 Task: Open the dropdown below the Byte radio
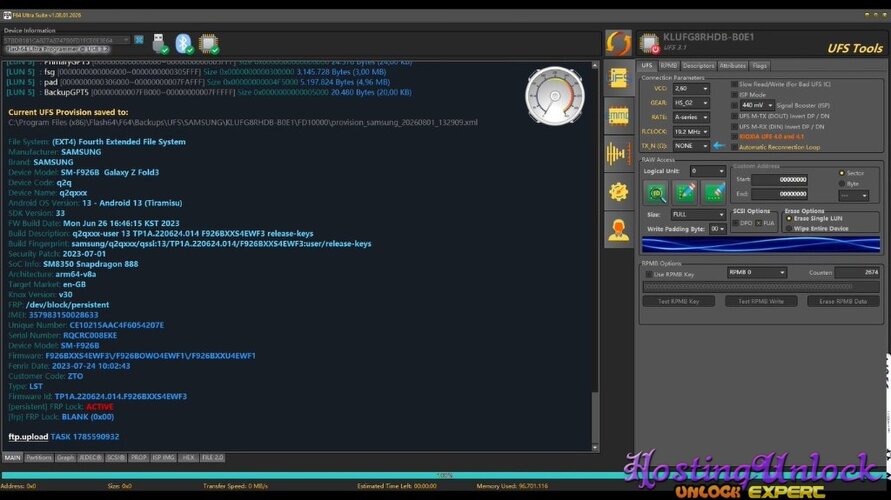[x=853, y=195]
